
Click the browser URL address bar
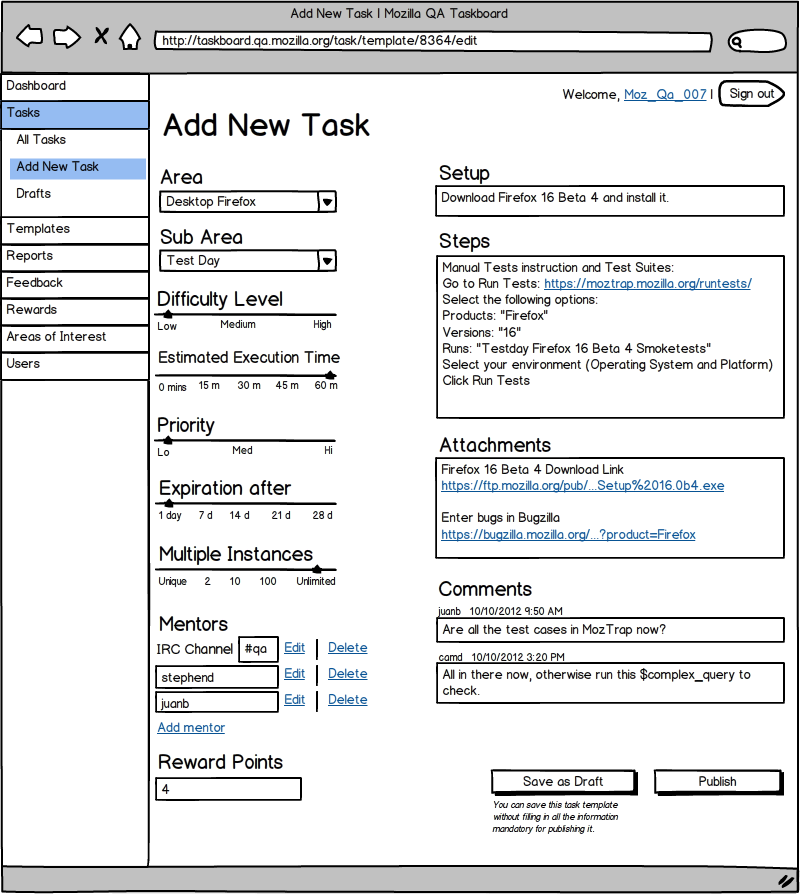coord(433,41)
